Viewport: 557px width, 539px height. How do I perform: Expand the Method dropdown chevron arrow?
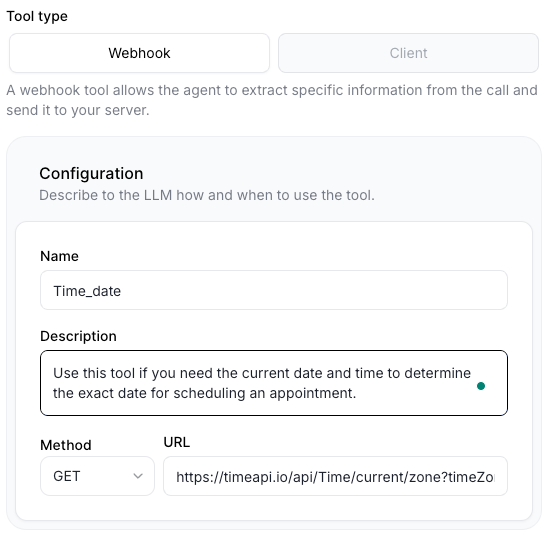coord(138,476)
